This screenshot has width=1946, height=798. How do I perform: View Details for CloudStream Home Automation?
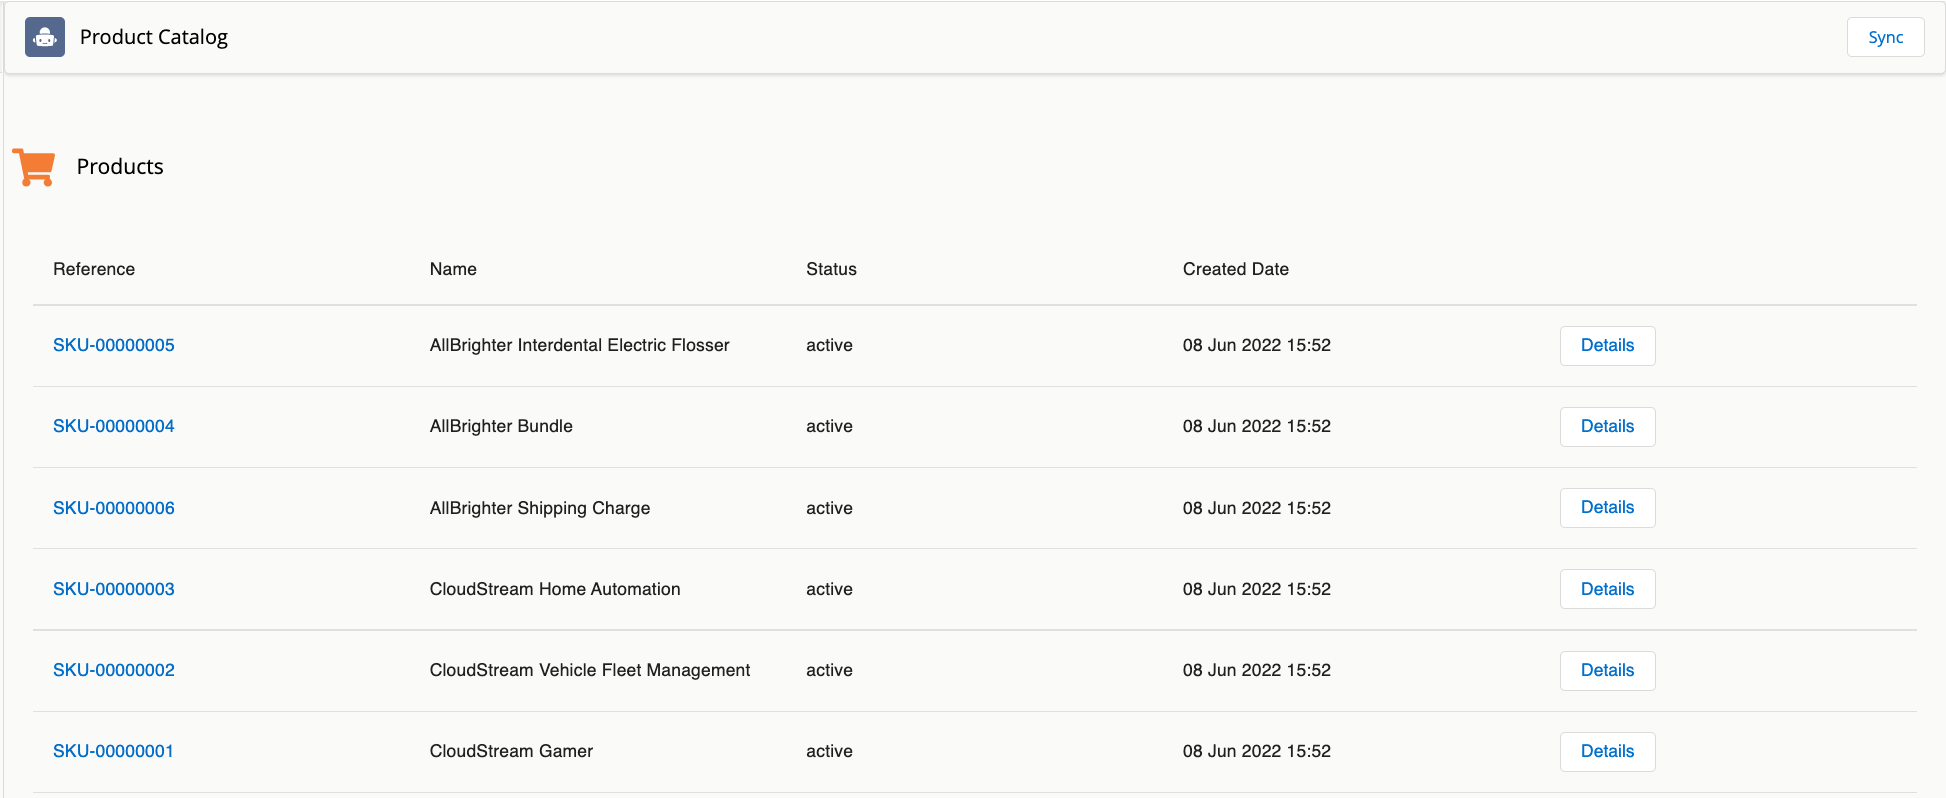(1607, 589)
